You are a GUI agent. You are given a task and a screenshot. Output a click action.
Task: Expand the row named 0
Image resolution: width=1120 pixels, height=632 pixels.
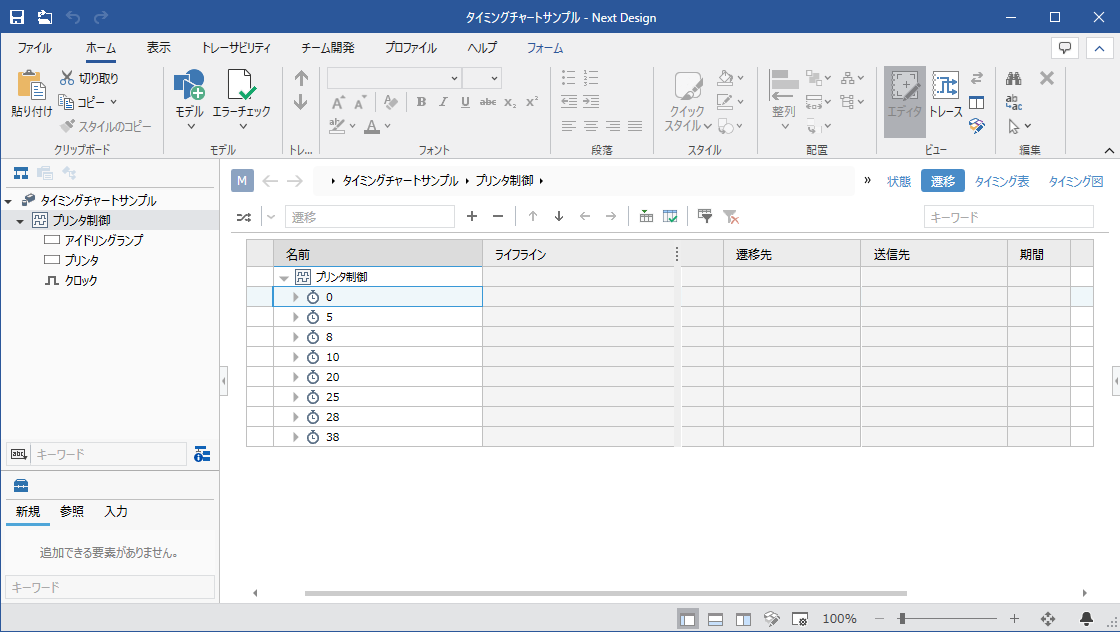[x=295, y=297]
